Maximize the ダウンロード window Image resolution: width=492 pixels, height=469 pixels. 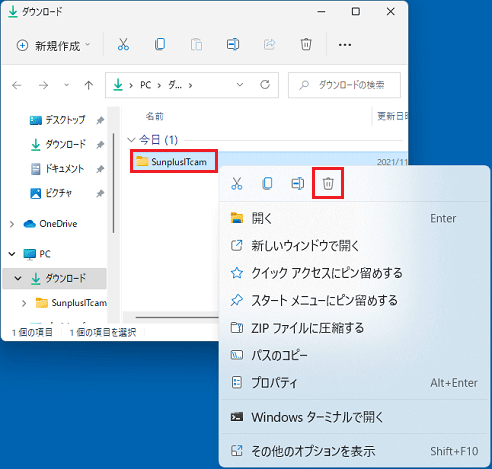click(x=355, y=12)
